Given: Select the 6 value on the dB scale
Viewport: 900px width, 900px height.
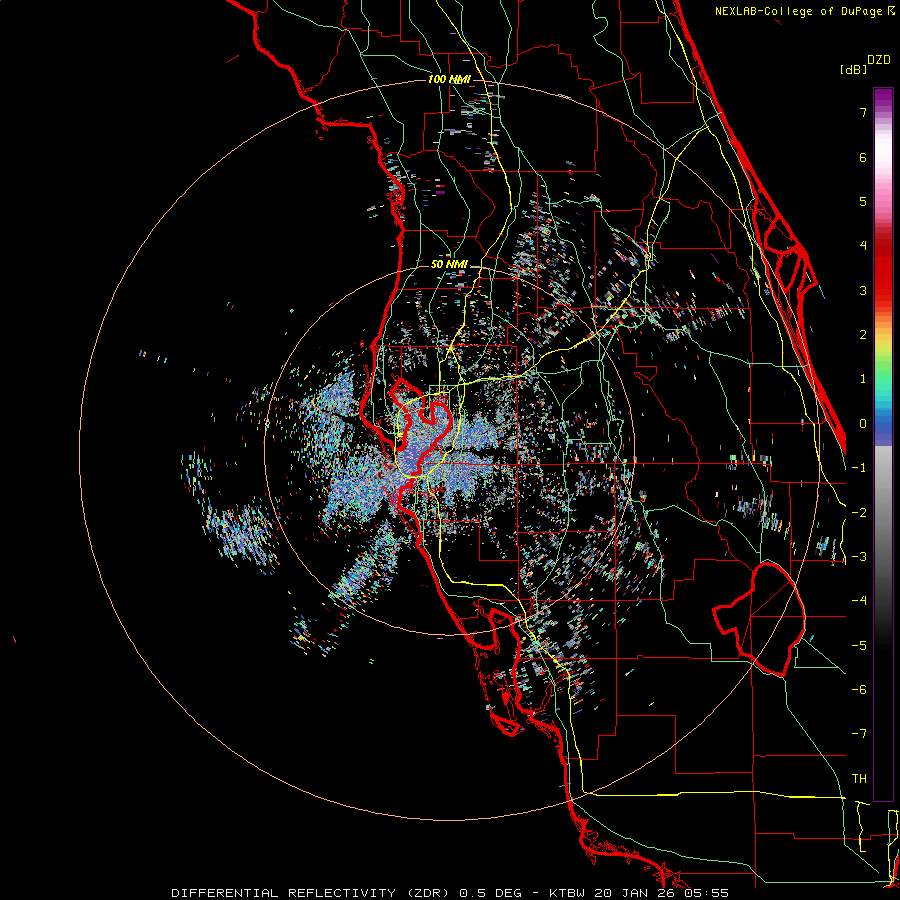Looking at the screenshot, I should pyautogui.click(x=863, y=157).
